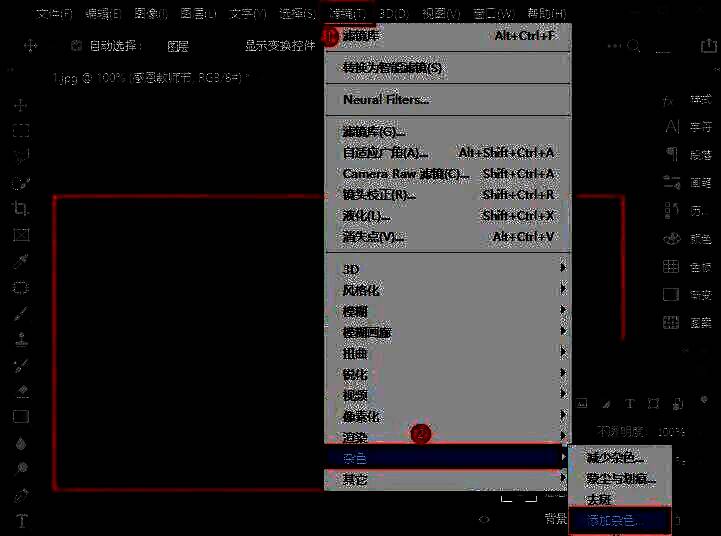This screenshot has height=536, width=721.
Task: Open the History panel icon
Action: pos(672,211)
